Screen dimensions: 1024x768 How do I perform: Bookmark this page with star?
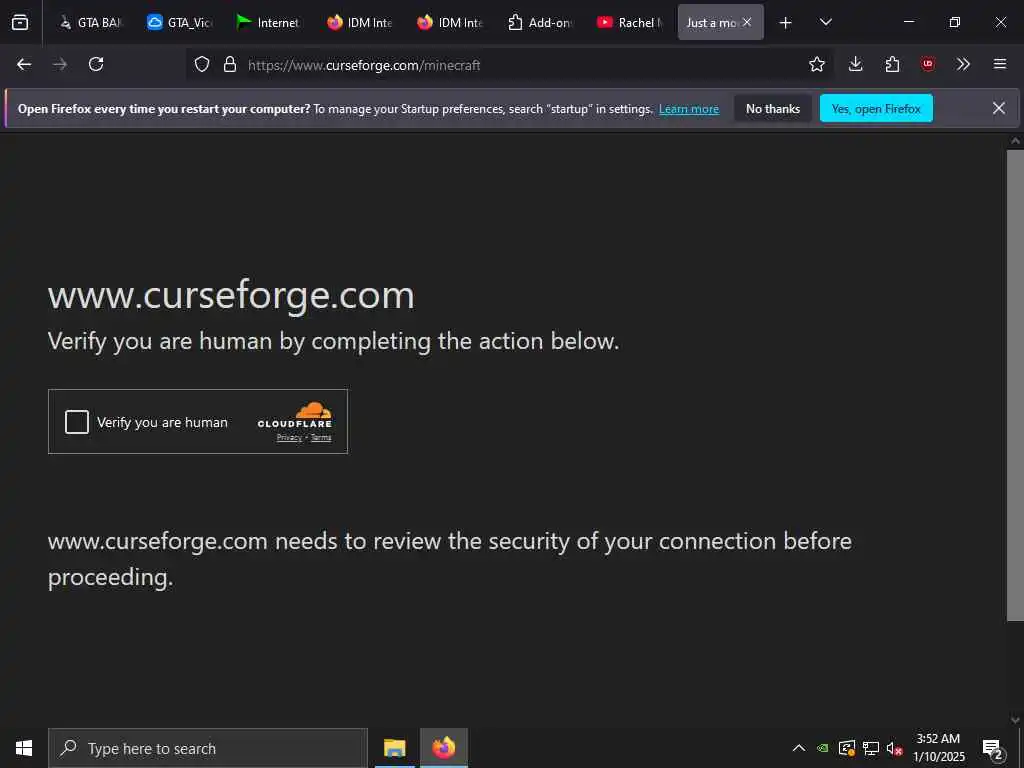[x=816, y=64]
